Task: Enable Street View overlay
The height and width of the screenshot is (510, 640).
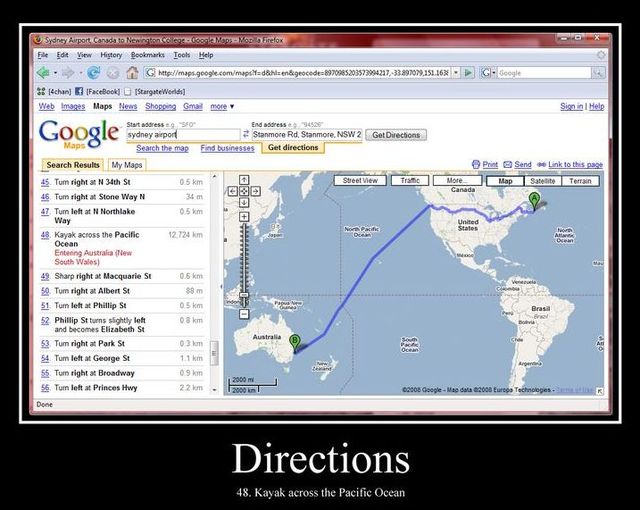Action: pos(360,180)
